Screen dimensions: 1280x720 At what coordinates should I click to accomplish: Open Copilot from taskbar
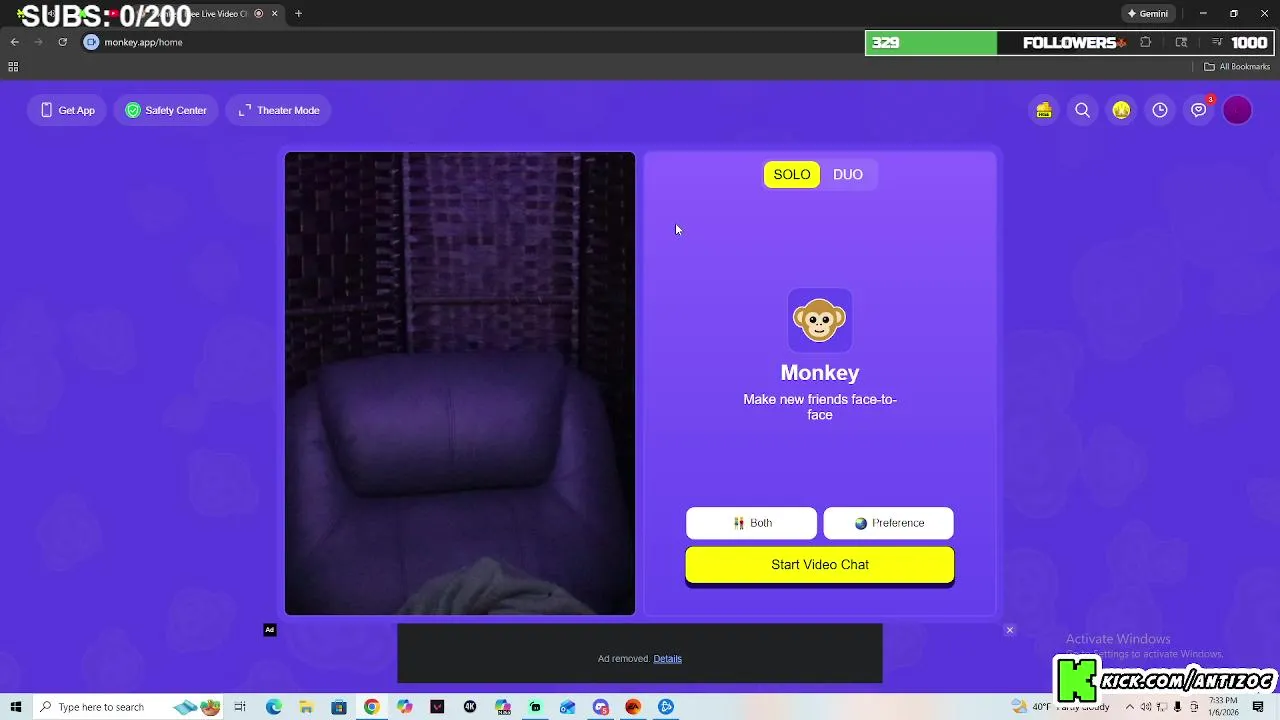tap(404, 707)
